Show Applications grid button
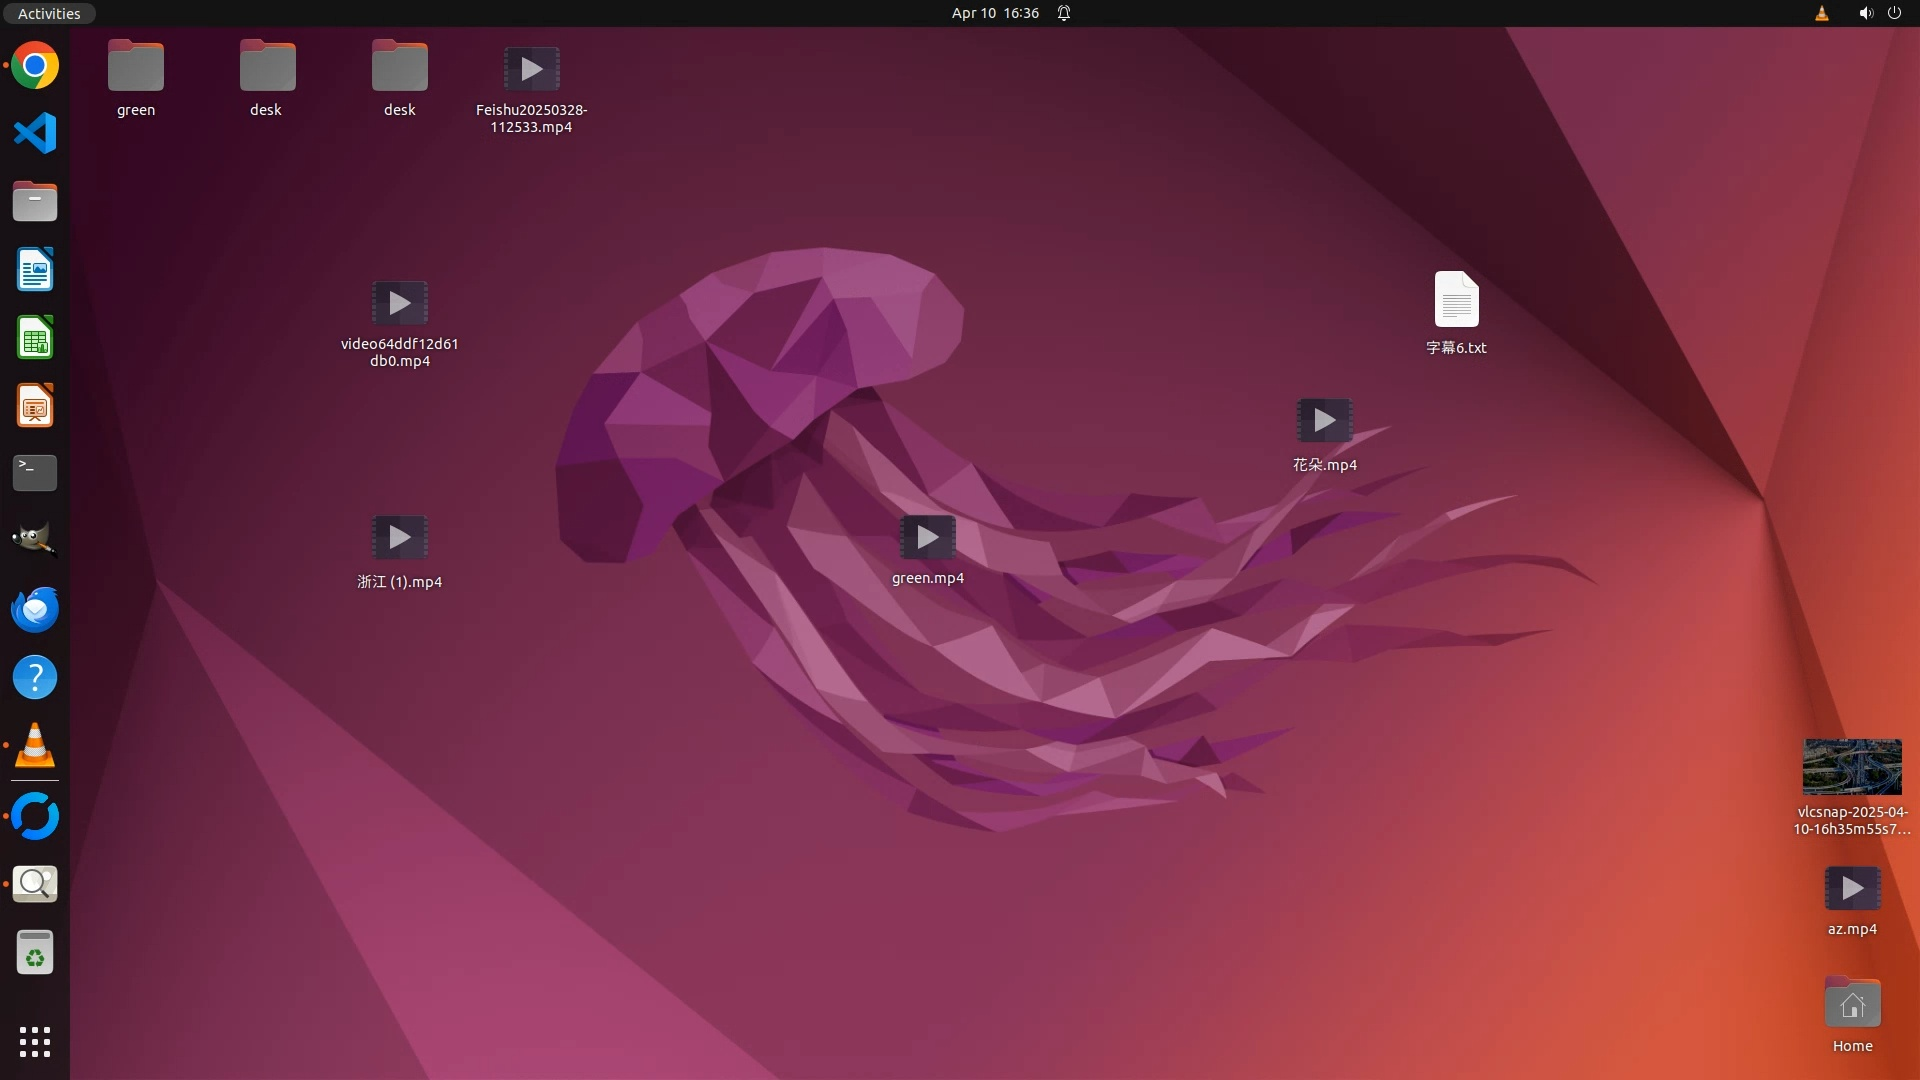Image resolution: width=1920 pixels, height=1080 pixels. (x=35, y=1041)
